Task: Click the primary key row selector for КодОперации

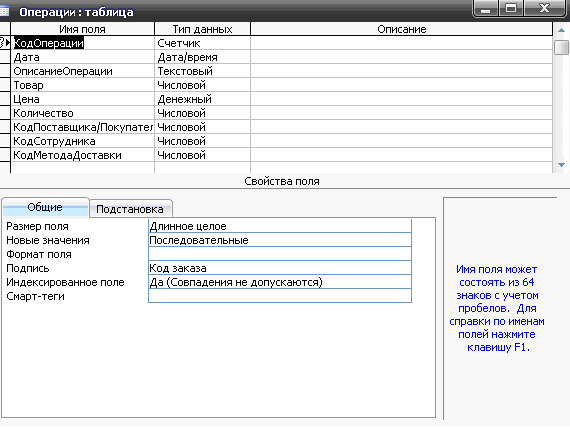Action: [5, 43]
